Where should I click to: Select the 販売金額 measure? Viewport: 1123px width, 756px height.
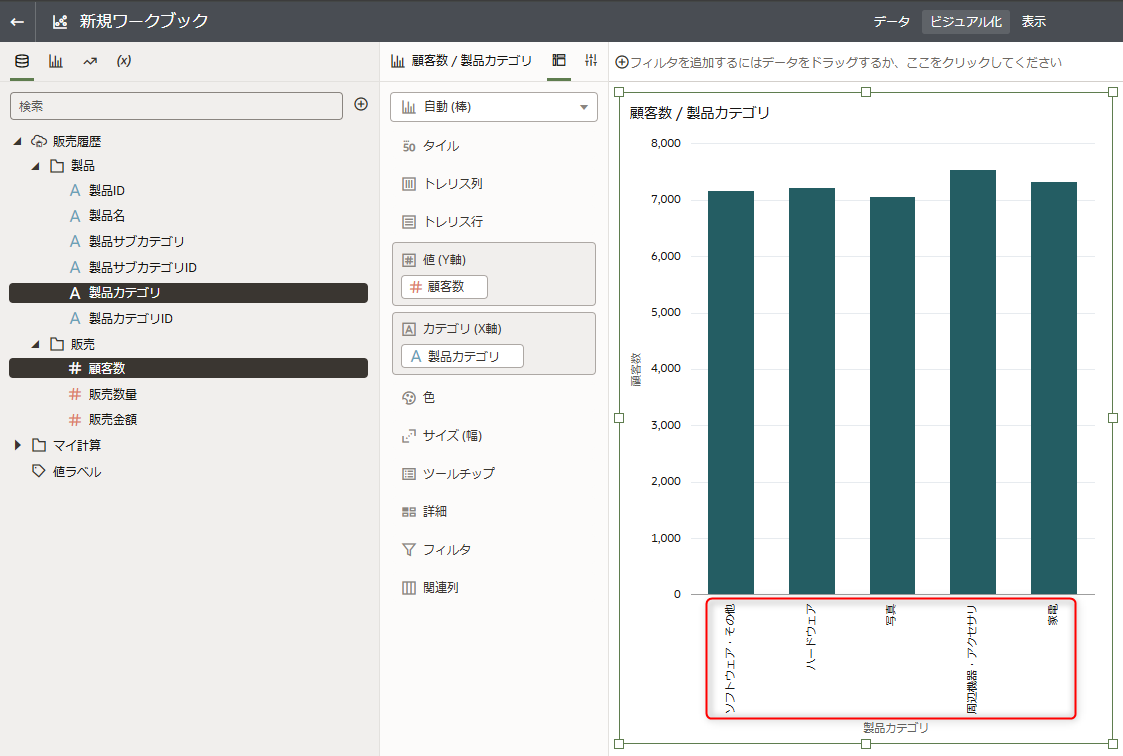coord(112,420)
